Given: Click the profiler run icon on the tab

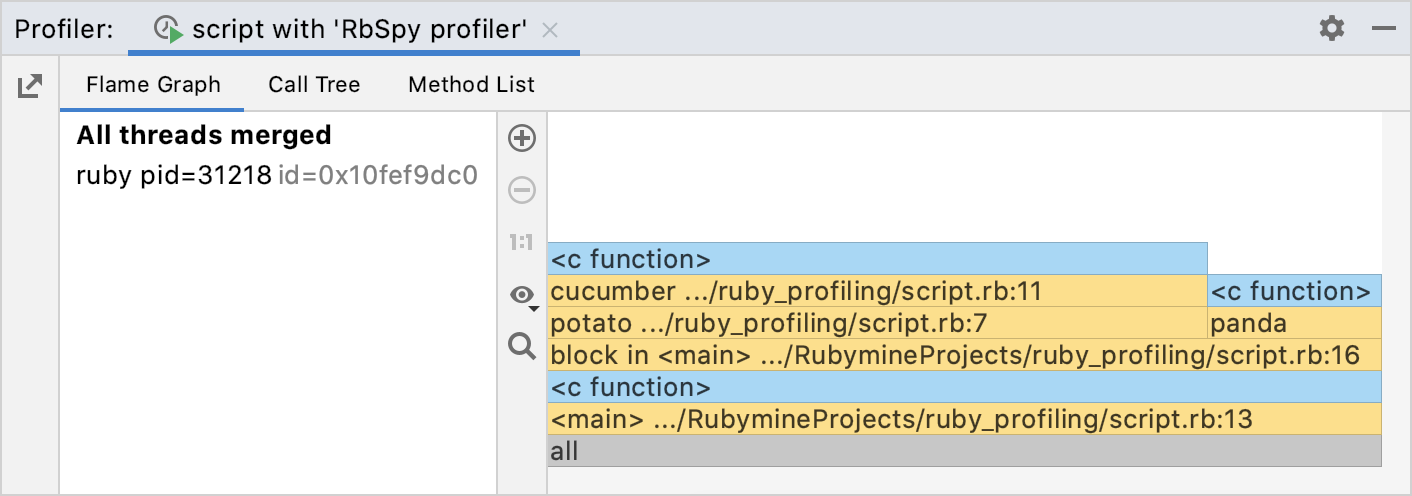Looking at the screenshot, I should click(x=168, y=30).
